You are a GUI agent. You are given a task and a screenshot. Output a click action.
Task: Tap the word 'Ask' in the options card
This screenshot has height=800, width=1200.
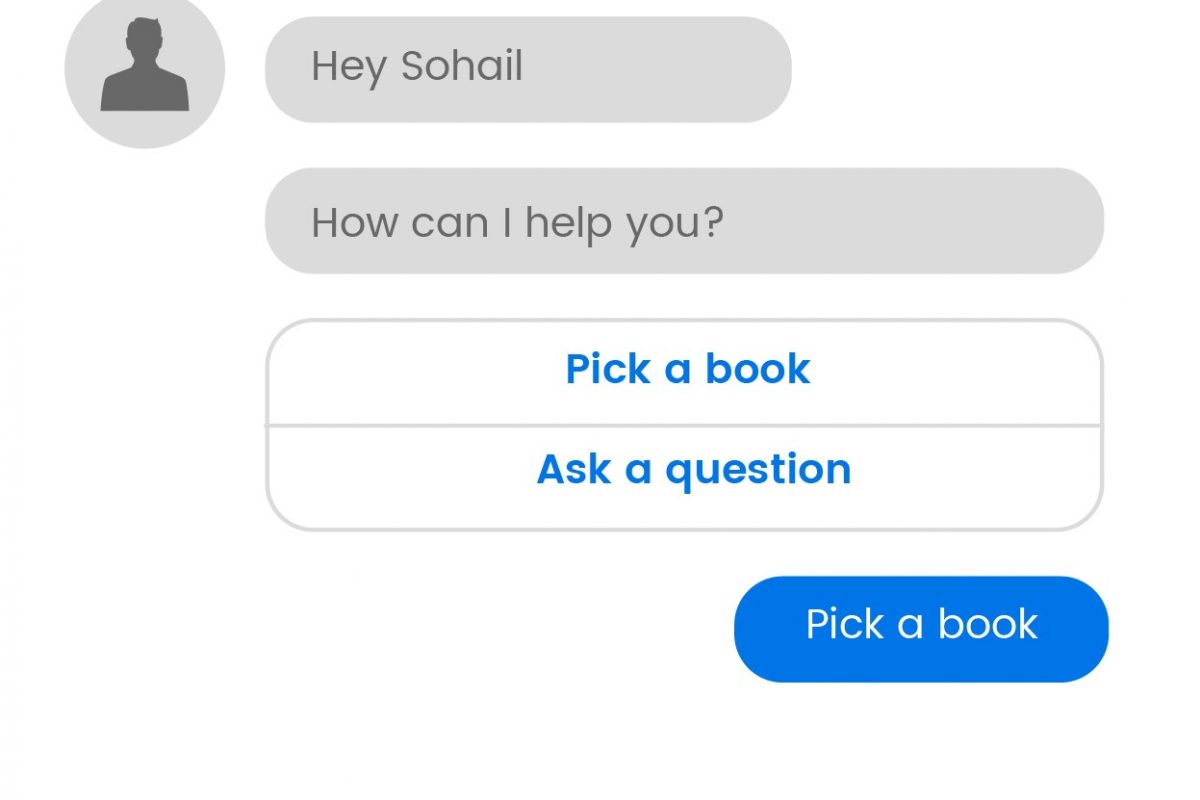coord(574,468)
